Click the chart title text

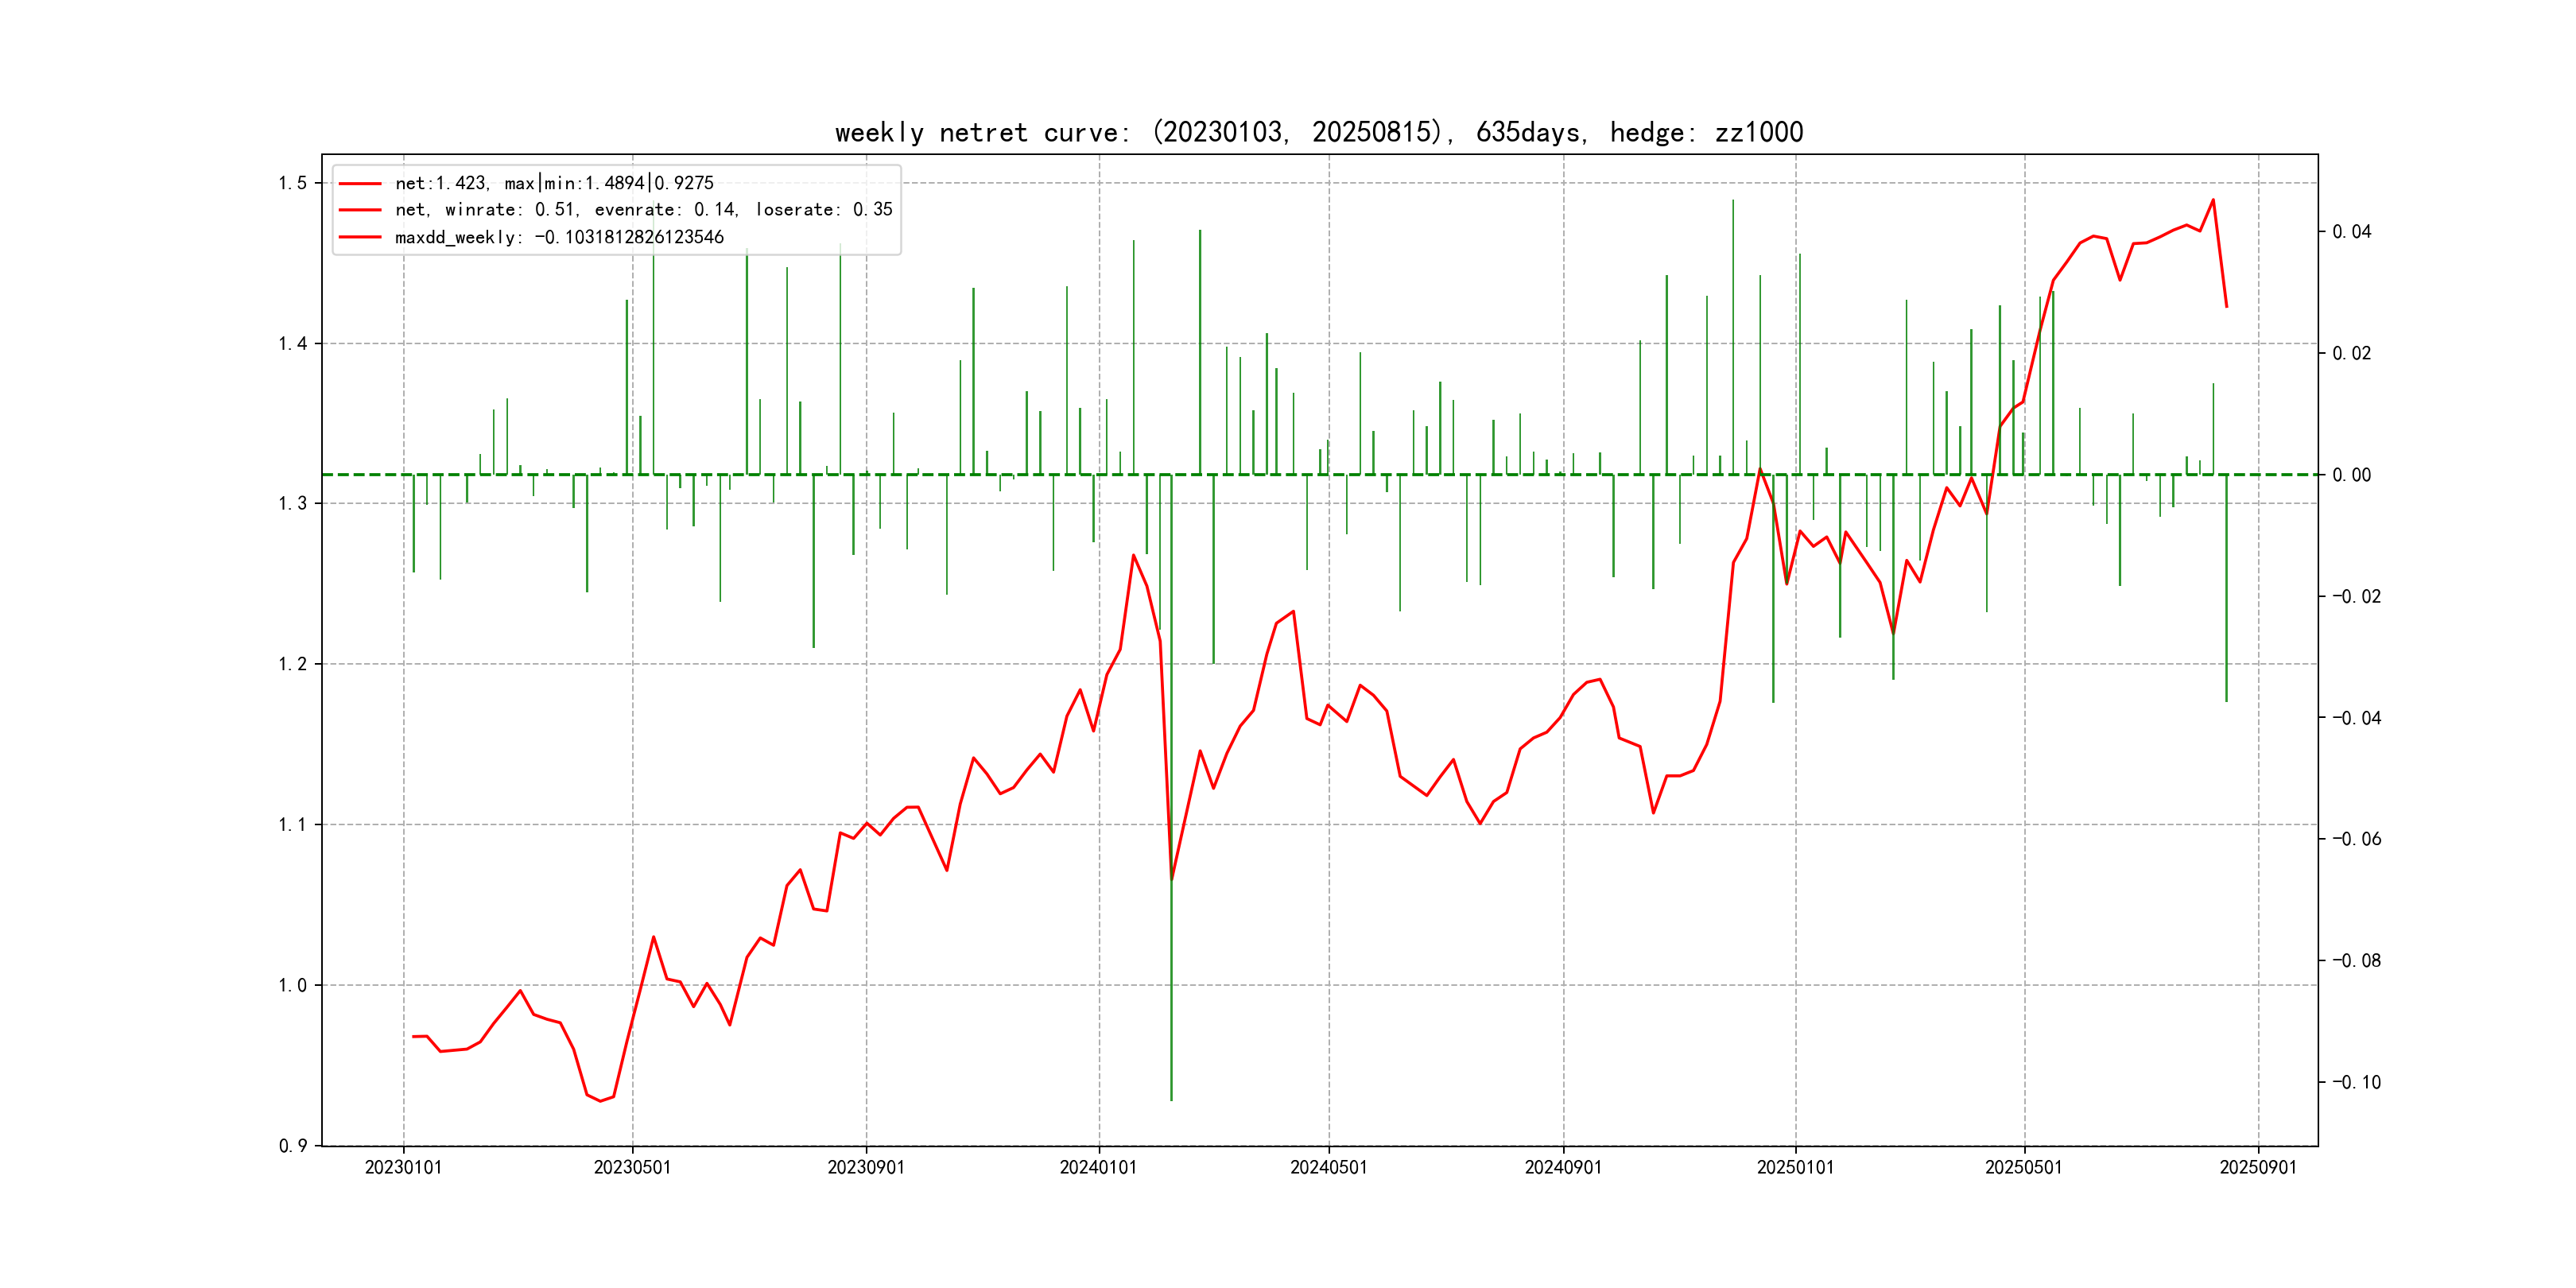(x=1318, y=132)
